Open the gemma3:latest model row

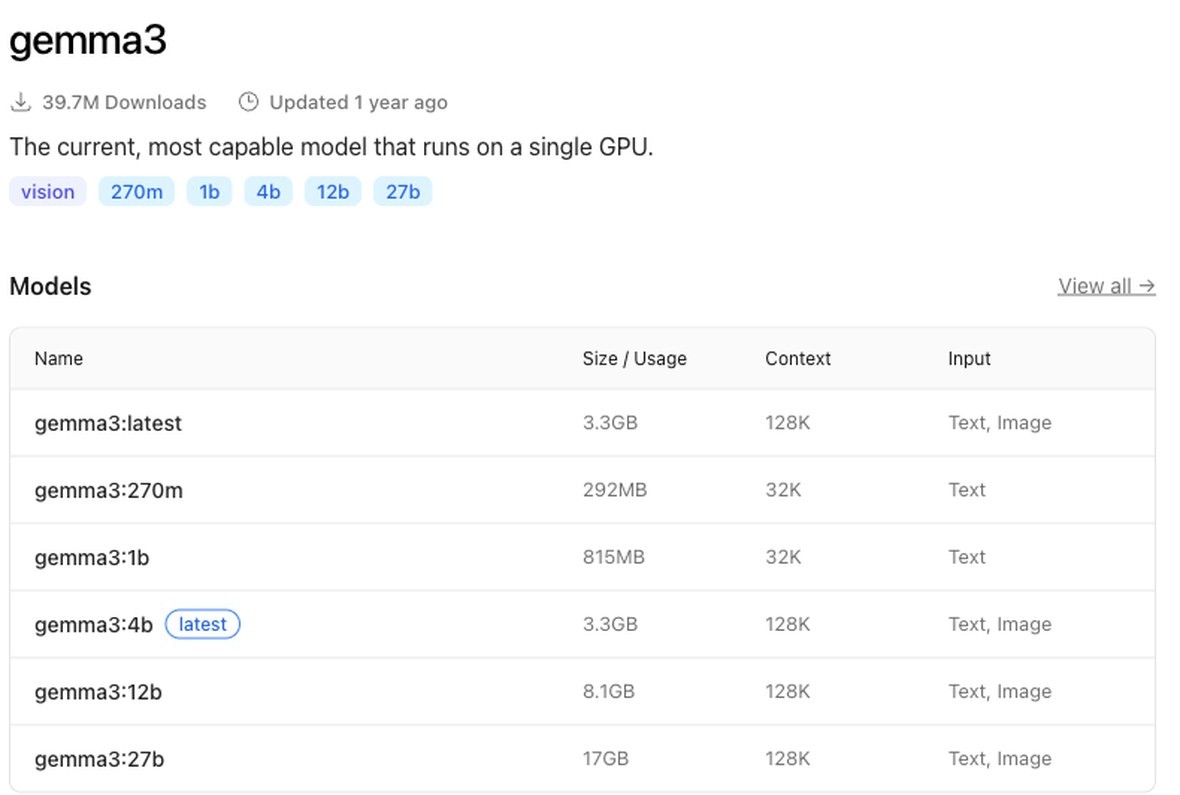pos(582,423)
